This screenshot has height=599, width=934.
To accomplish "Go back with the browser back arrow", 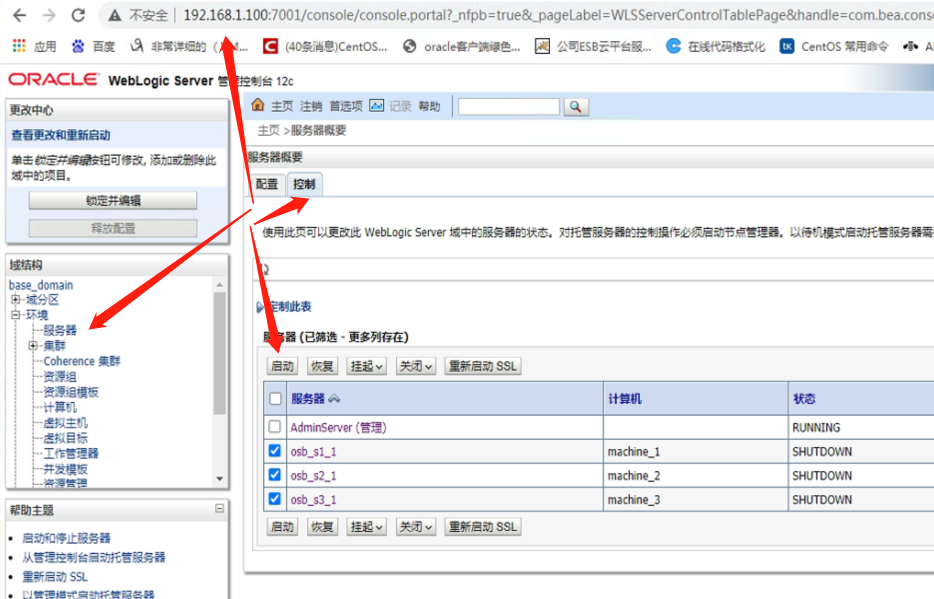I will (20, 15).
